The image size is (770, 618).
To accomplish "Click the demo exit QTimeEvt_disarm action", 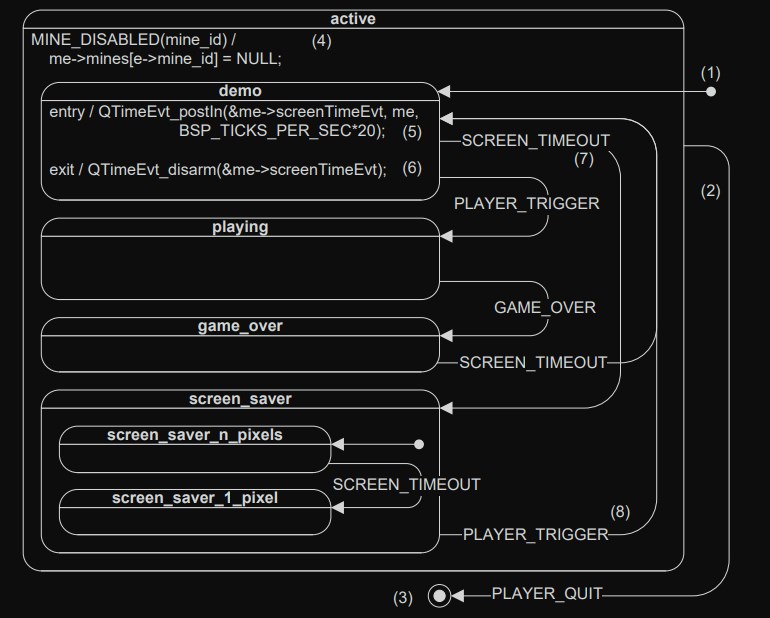I will click(218, 169).
